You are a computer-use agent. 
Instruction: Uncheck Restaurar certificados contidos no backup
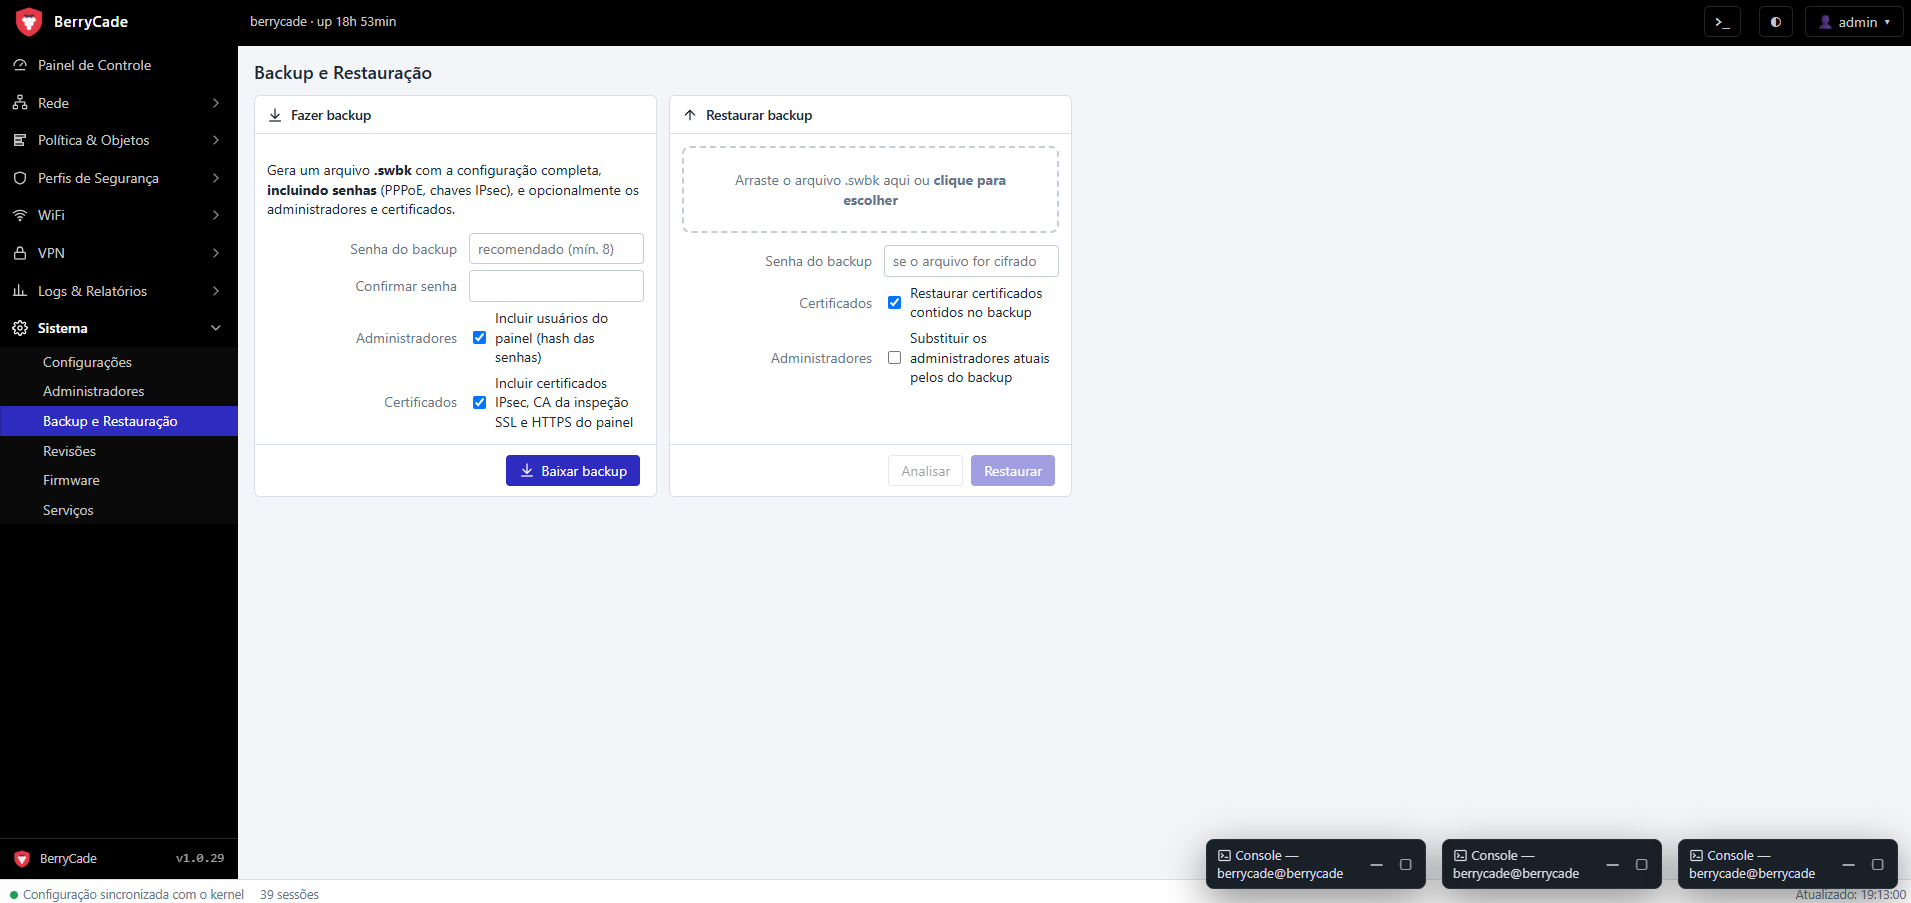coord(895,303)
